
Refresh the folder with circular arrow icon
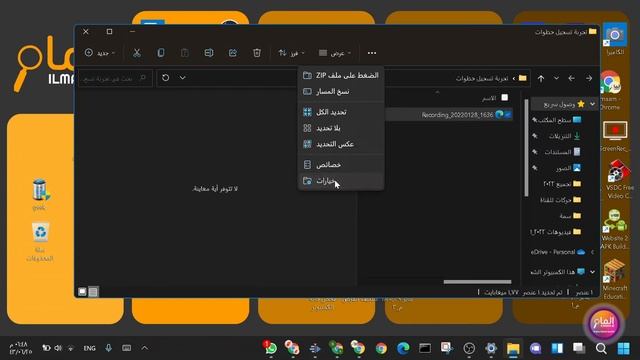(165, 78)
